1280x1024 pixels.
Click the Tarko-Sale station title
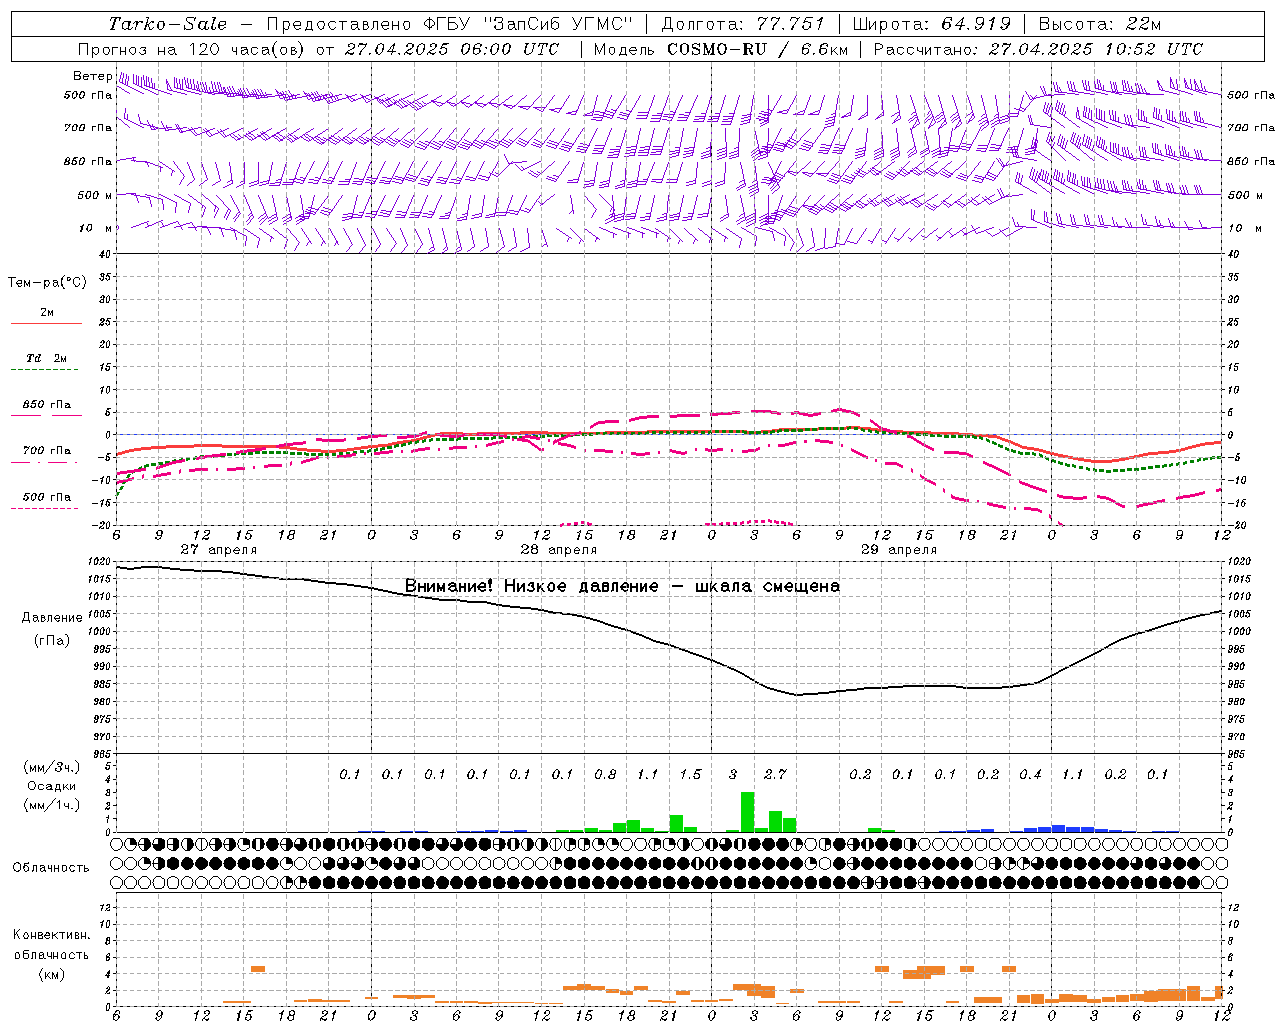pos(168,24)
